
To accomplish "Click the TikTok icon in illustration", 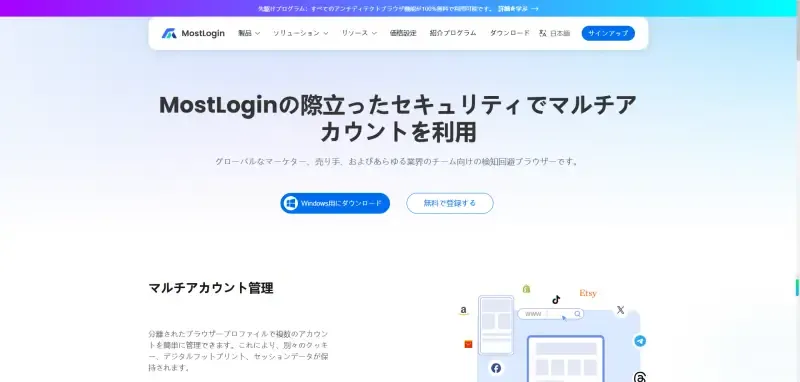I will click(x=556, y=299).
